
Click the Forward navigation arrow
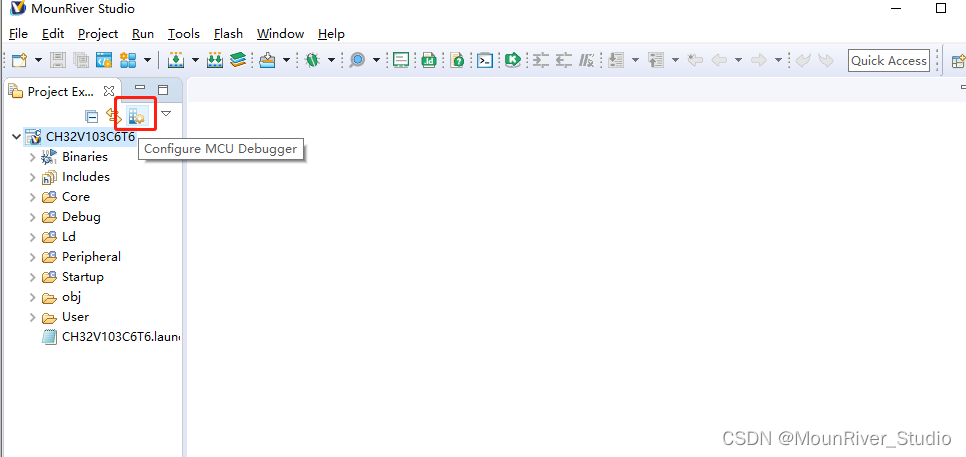click(x=759, y=60)
